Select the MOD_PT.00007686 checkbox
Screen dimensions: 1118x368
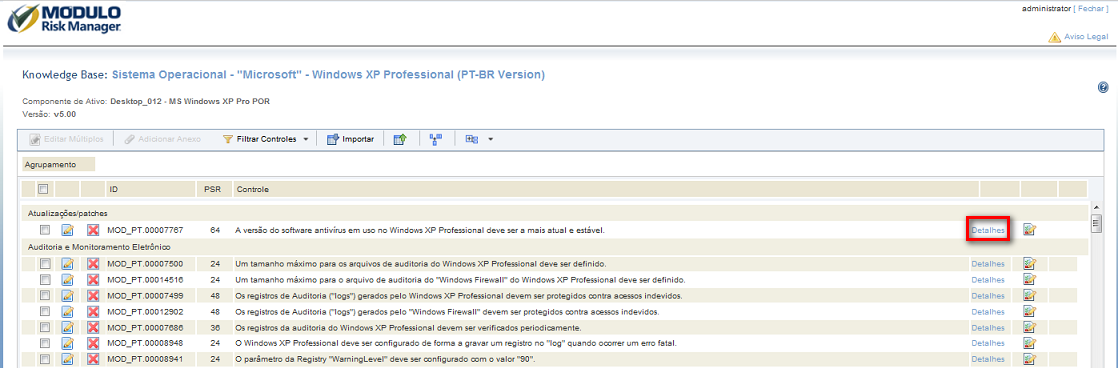(x=45, y=327)
